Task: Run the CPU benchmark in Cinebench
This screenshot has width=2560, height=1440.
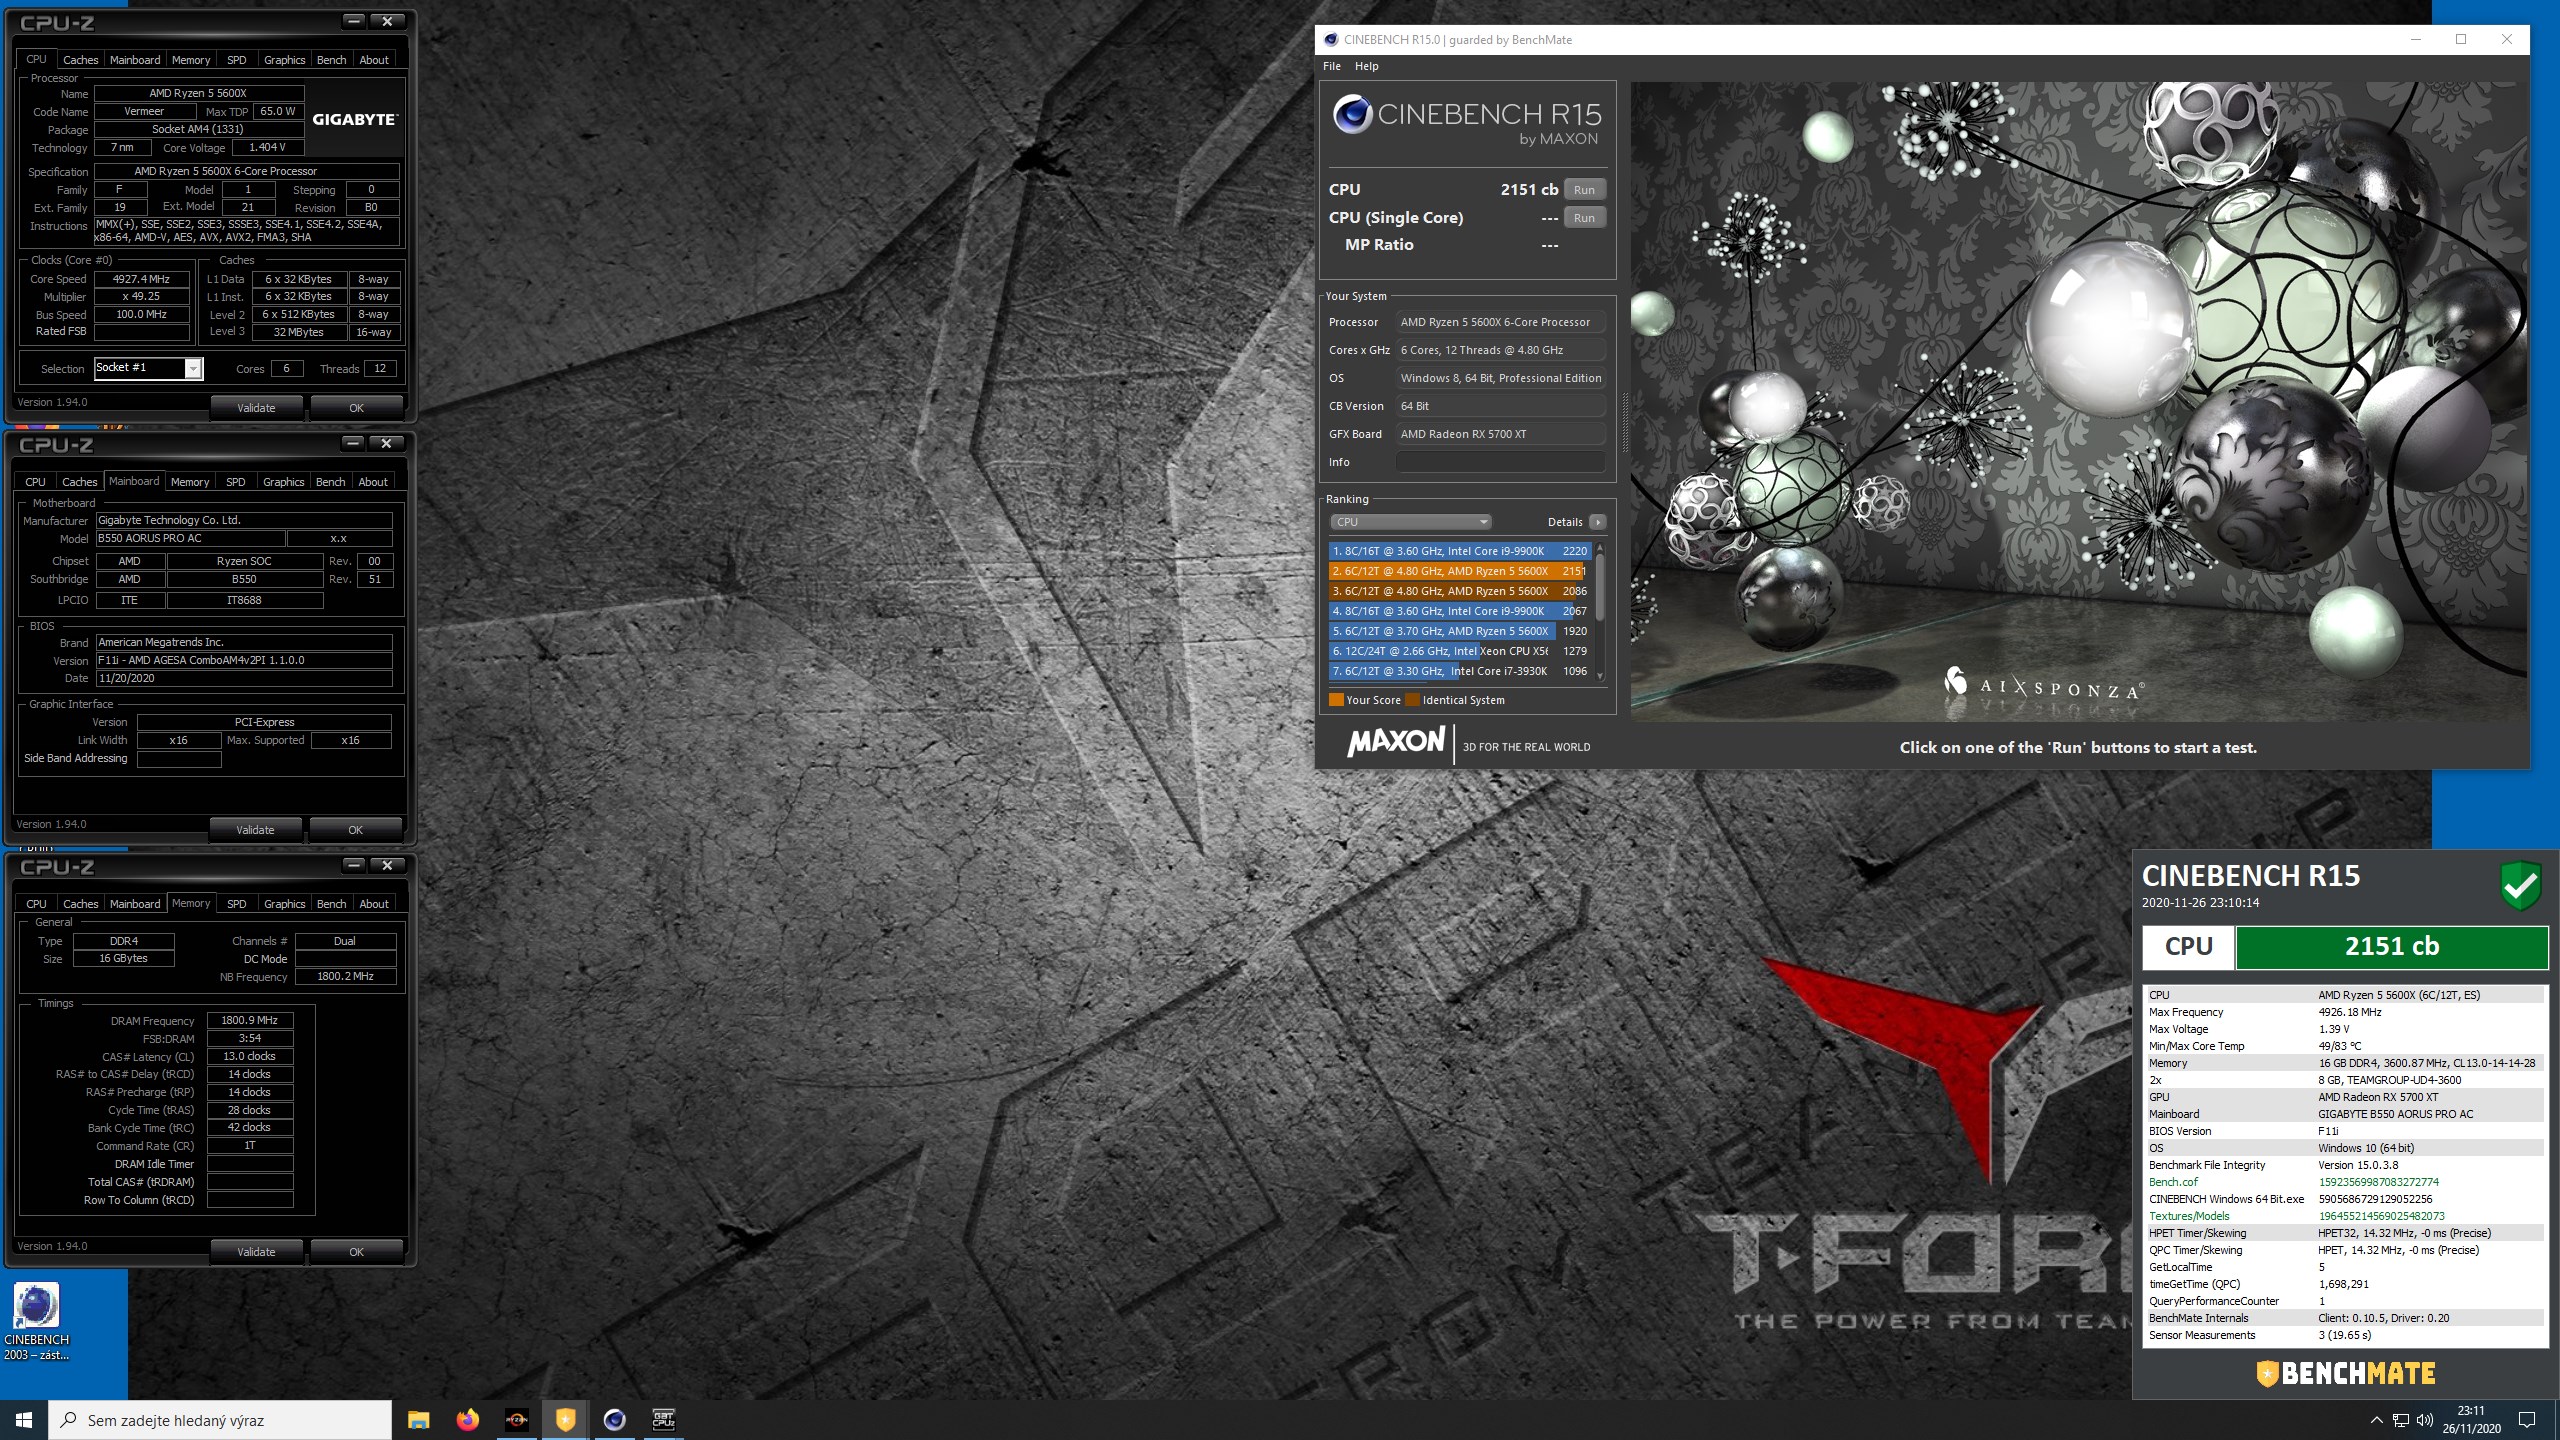Action: coord(1584,190)
